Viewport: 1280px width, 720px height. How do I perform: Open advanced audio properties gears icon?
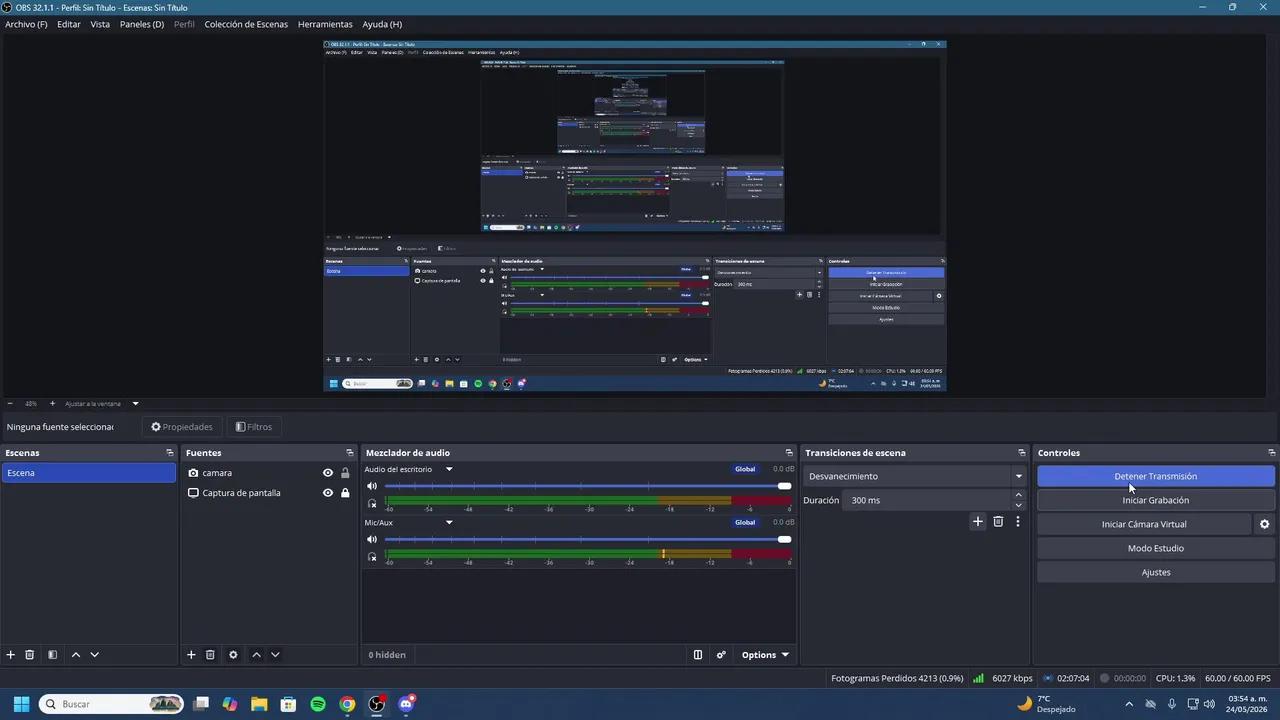pos(721,655)
